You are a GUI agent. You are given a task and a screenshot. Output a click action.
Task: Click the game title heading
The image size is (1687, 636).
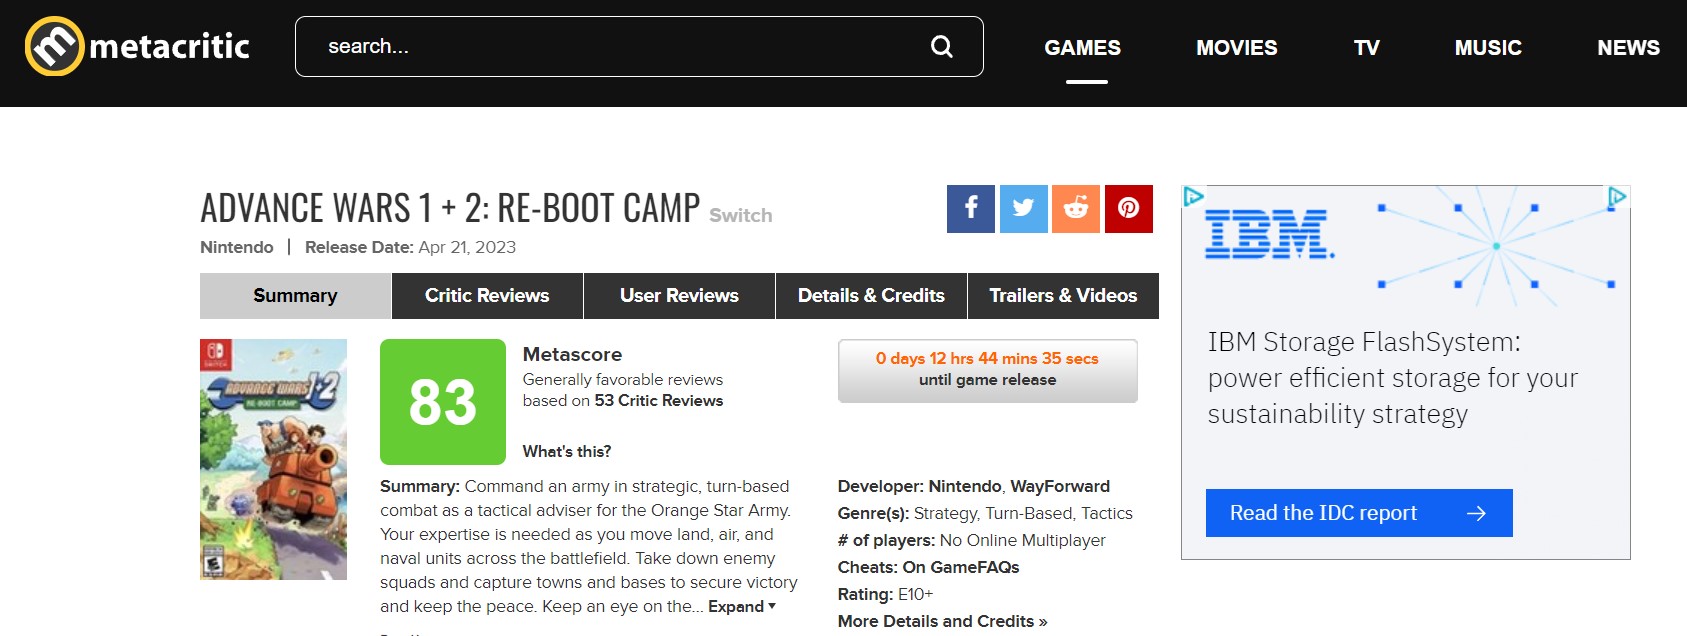click(x=450, y=208)
